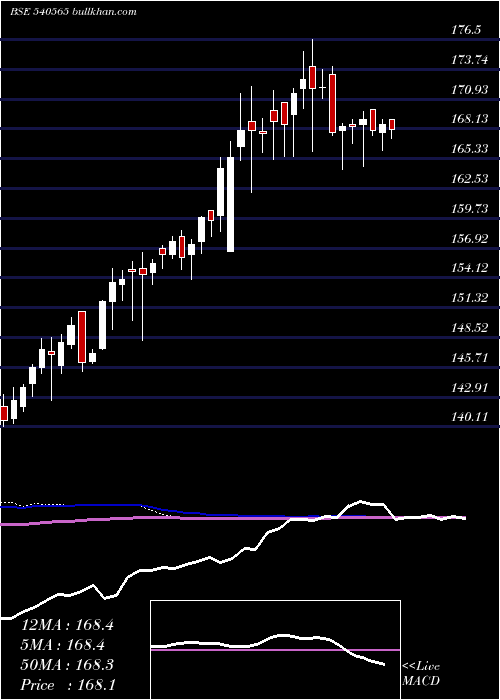This screenshot has width=500, height=700.
Task: Click the 154.12 price axis label
Action: pyautogui.click(x=470, y=268)
